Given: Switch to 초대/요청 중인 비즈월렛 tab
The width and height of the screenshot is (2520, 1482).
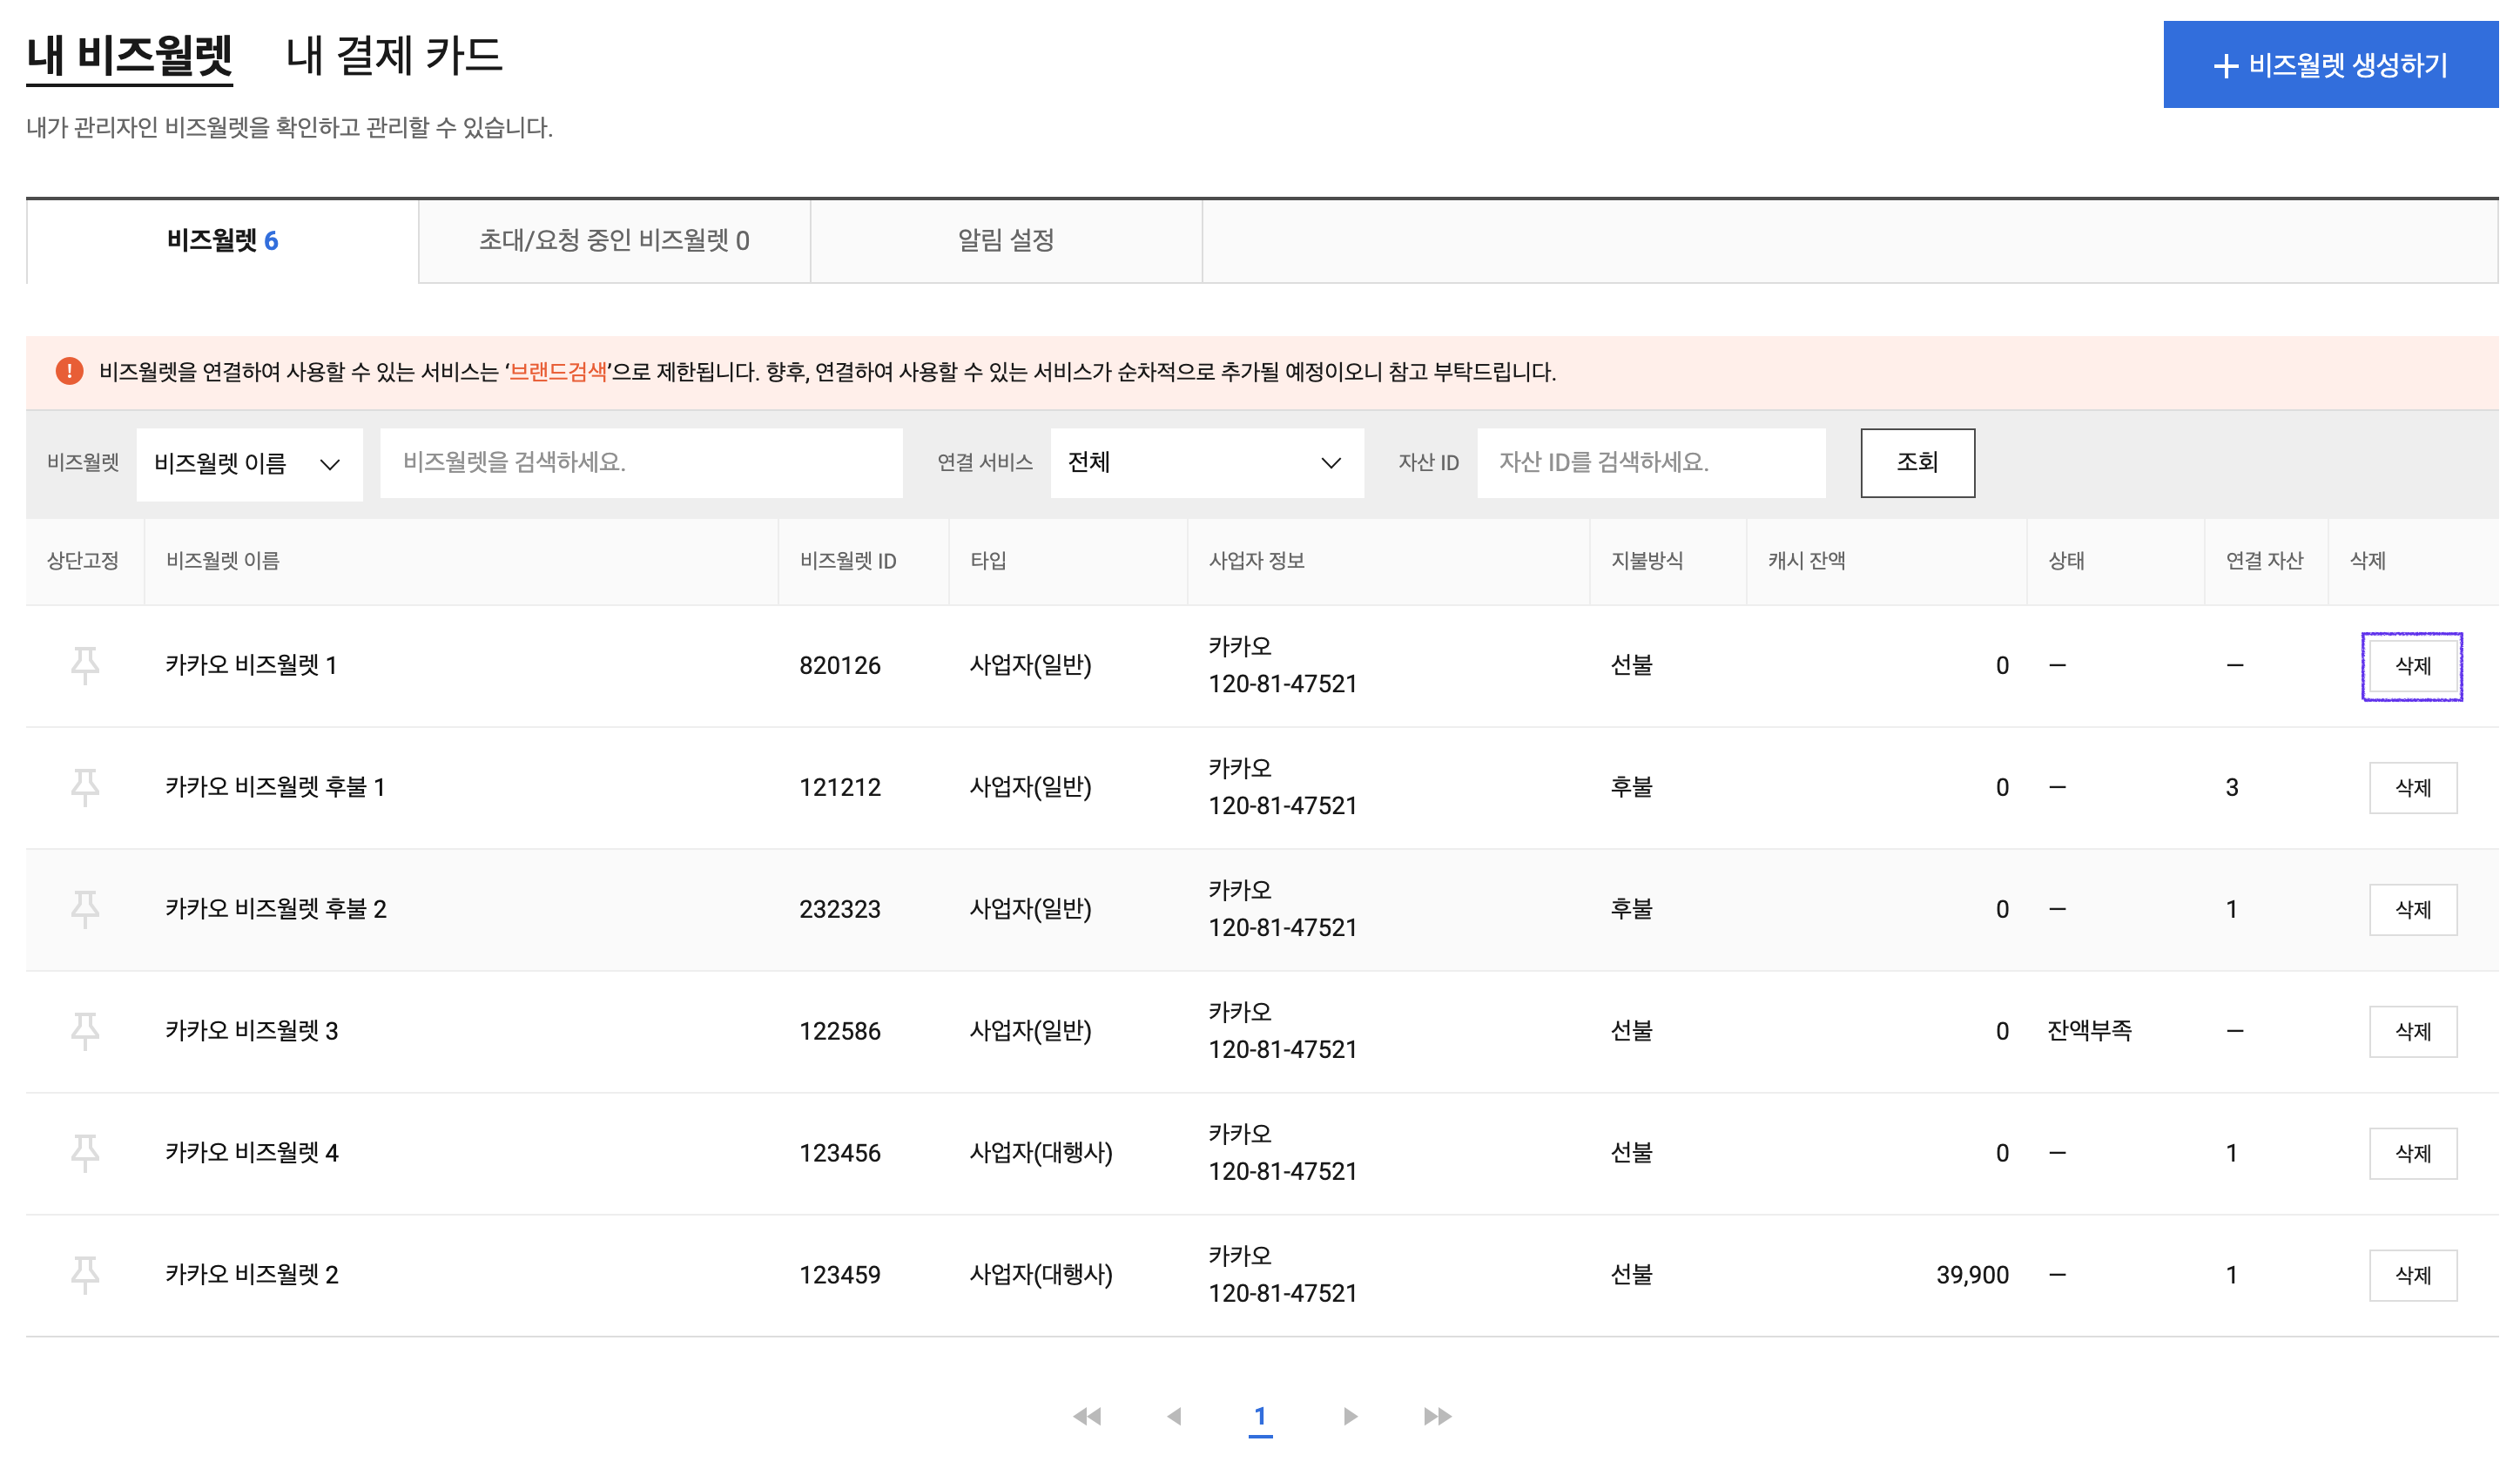Looking at the screenshot, I should 614,241.
